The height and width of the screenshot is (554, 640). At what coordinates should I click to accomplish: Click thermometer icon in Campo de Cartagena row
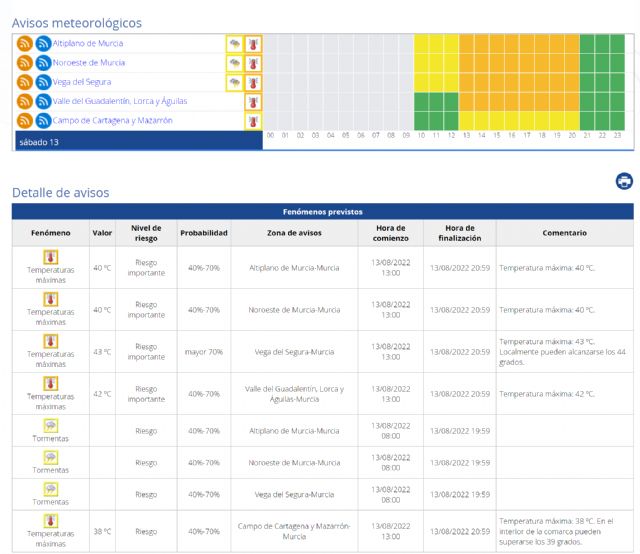coord(253,120)
